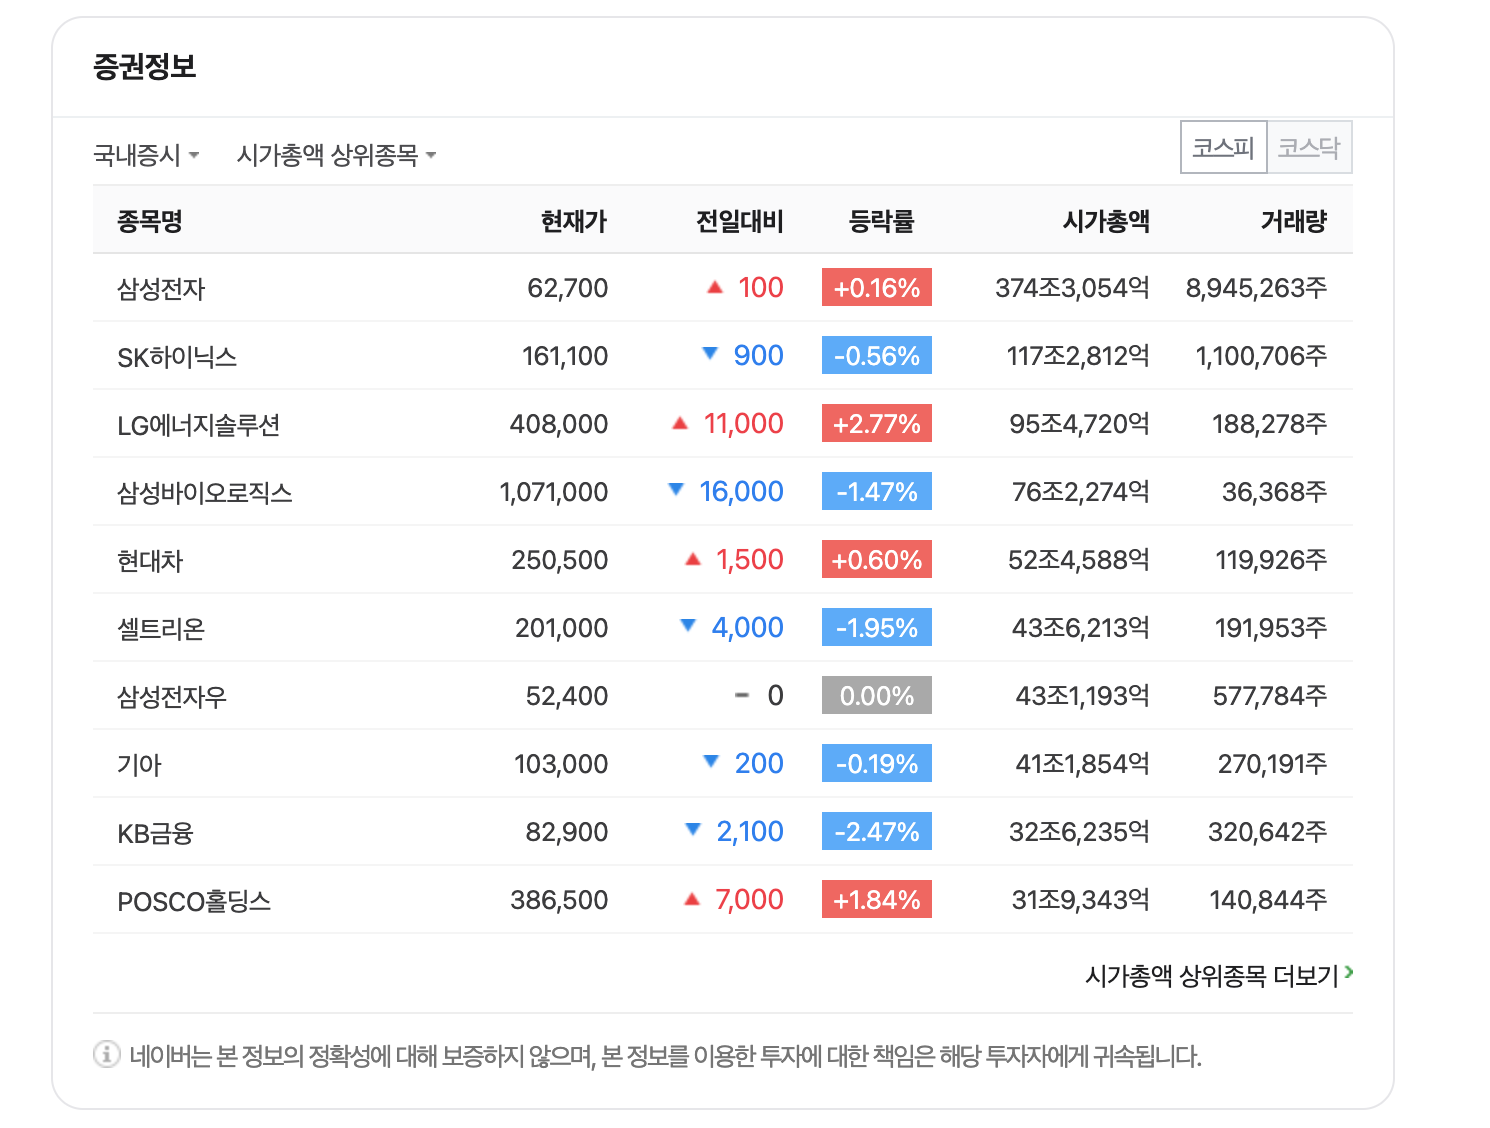This screenshot has width=1490, height=1128.
Task: Click the 등락률 column header
Action: pyautogui.click(x=882, y=221)
